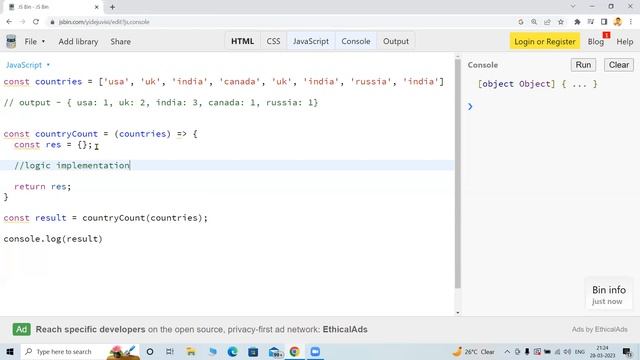Show hidden system tray icons
Image resolution: width=640 pixels, height=360 pixels.
click(x=507, y=351)
